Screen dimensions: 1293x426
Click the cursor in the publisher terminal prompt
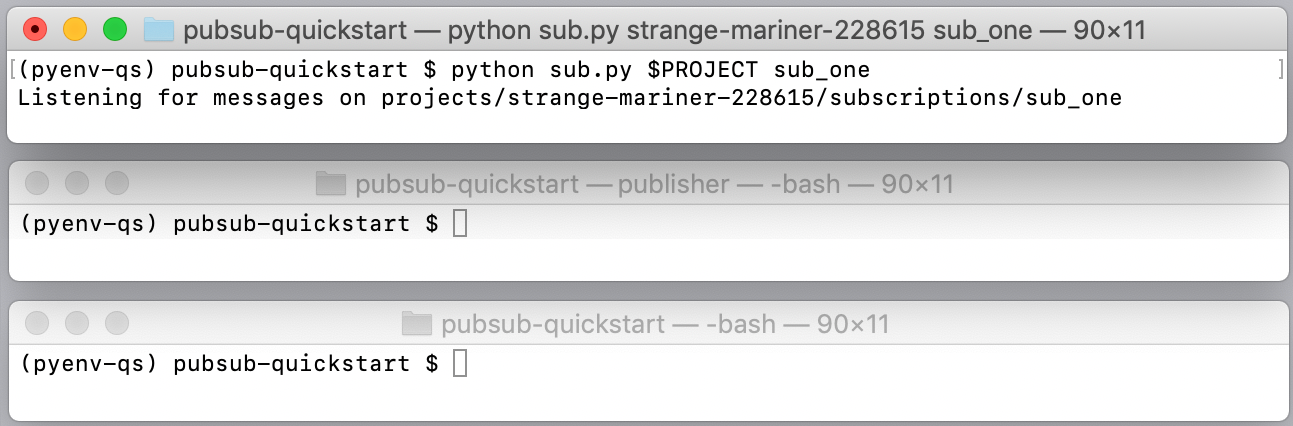(x=460, y=224)
